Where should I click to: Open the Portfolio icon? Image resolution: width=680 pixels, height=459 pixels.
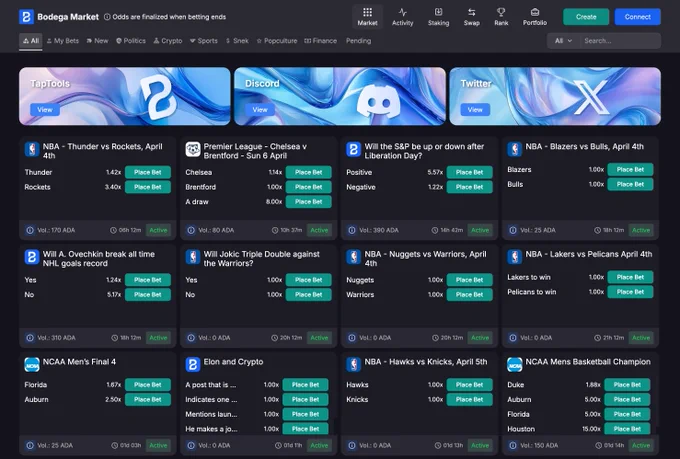pos(535,12)
